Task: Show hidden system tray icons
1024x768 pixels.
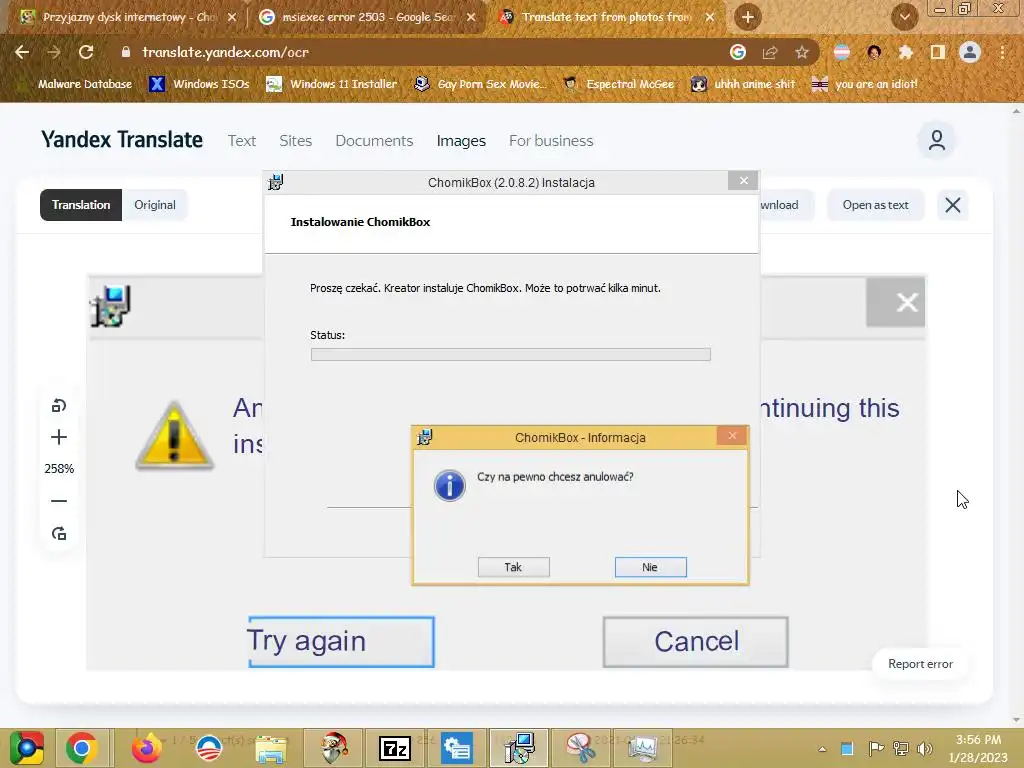Action: pyautogui.click(x=822, y=749)
